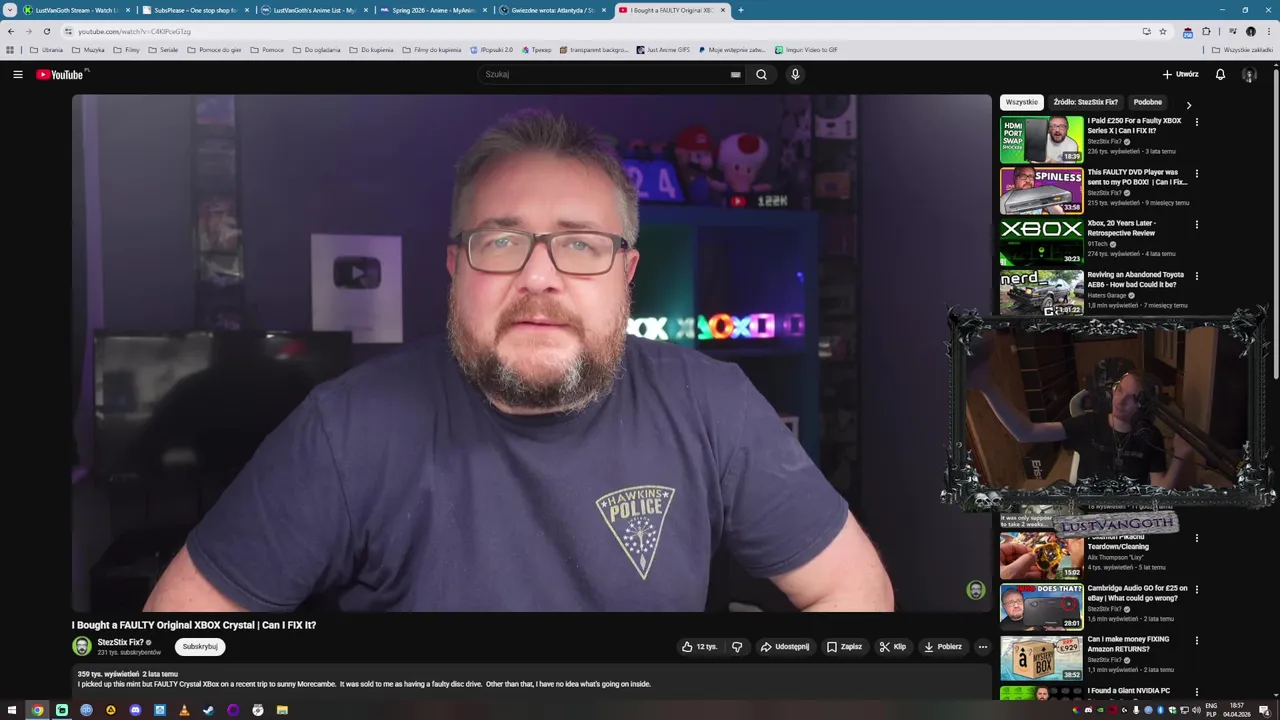Open options for Faulty XBOX Series X video
1280x720 pixels.
pyautogui.click(x=1196, y=122)
